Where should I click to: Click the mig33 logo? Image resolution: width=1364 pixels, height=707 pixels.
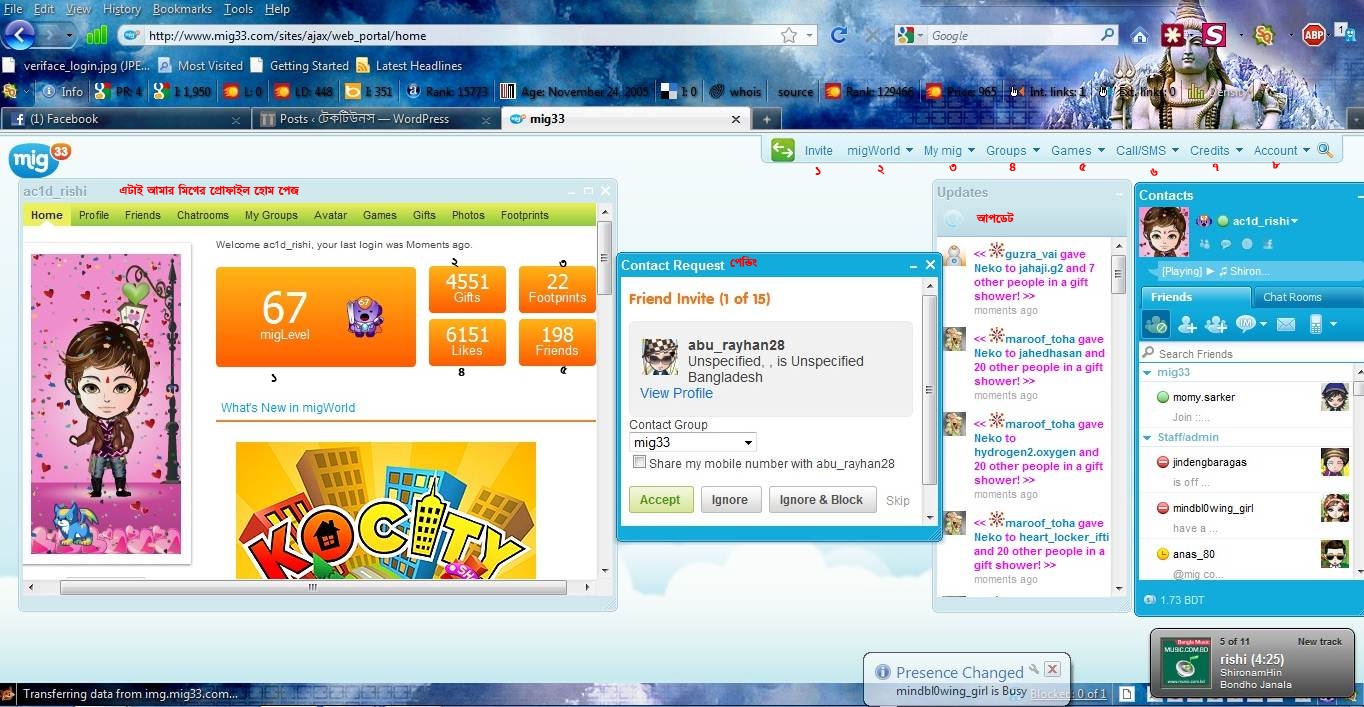tap(35, 160)
